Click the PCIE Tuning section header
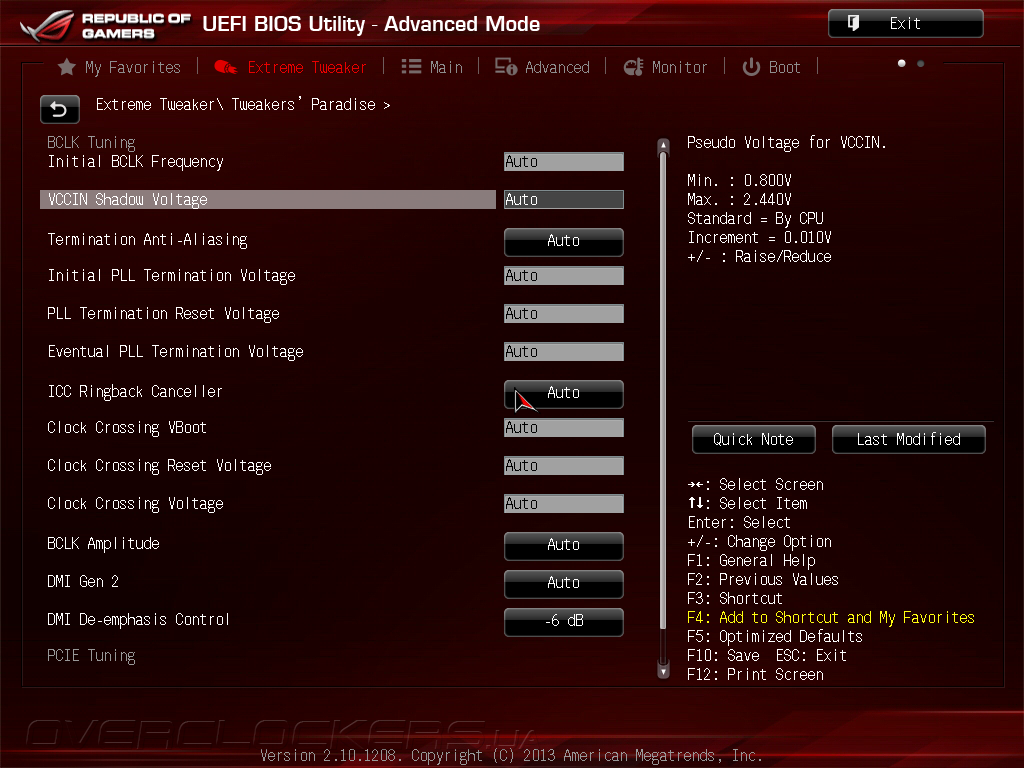The width and height of the screenshot is (1024, 768). [91, 656]
